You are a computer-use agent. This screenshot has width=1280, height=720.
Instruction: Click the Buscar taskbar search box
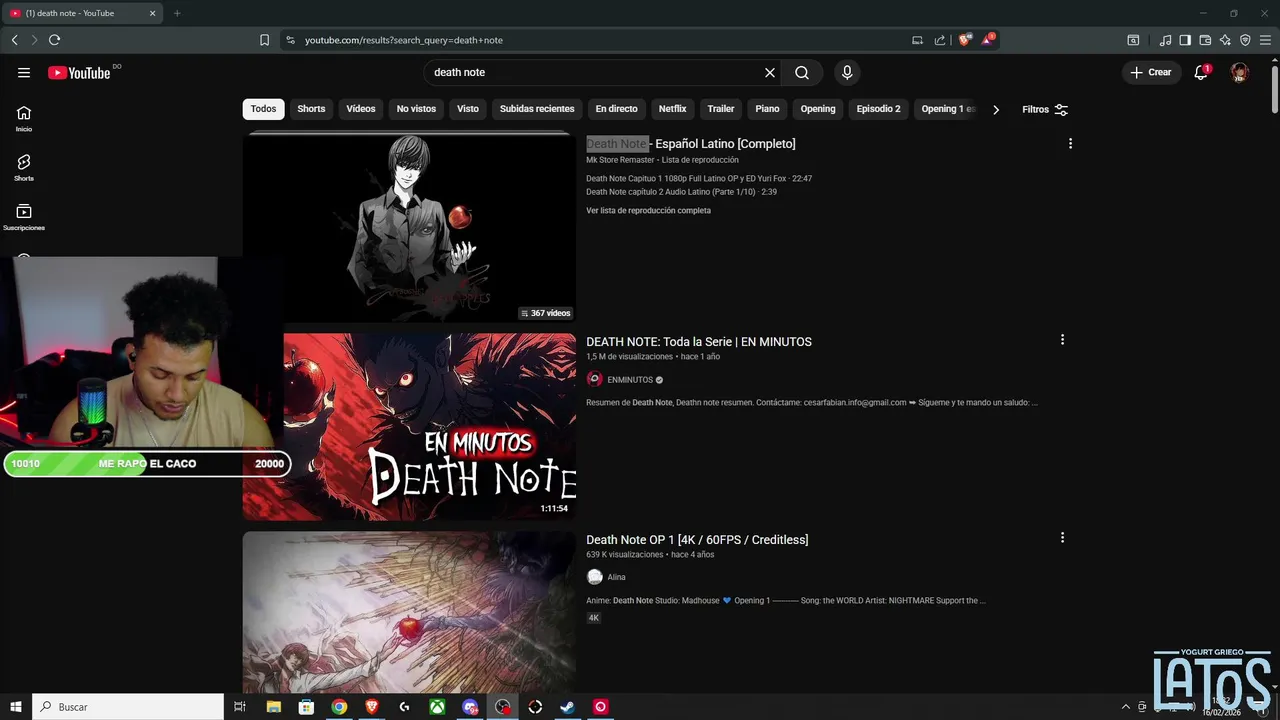click(x=128, y=706)
